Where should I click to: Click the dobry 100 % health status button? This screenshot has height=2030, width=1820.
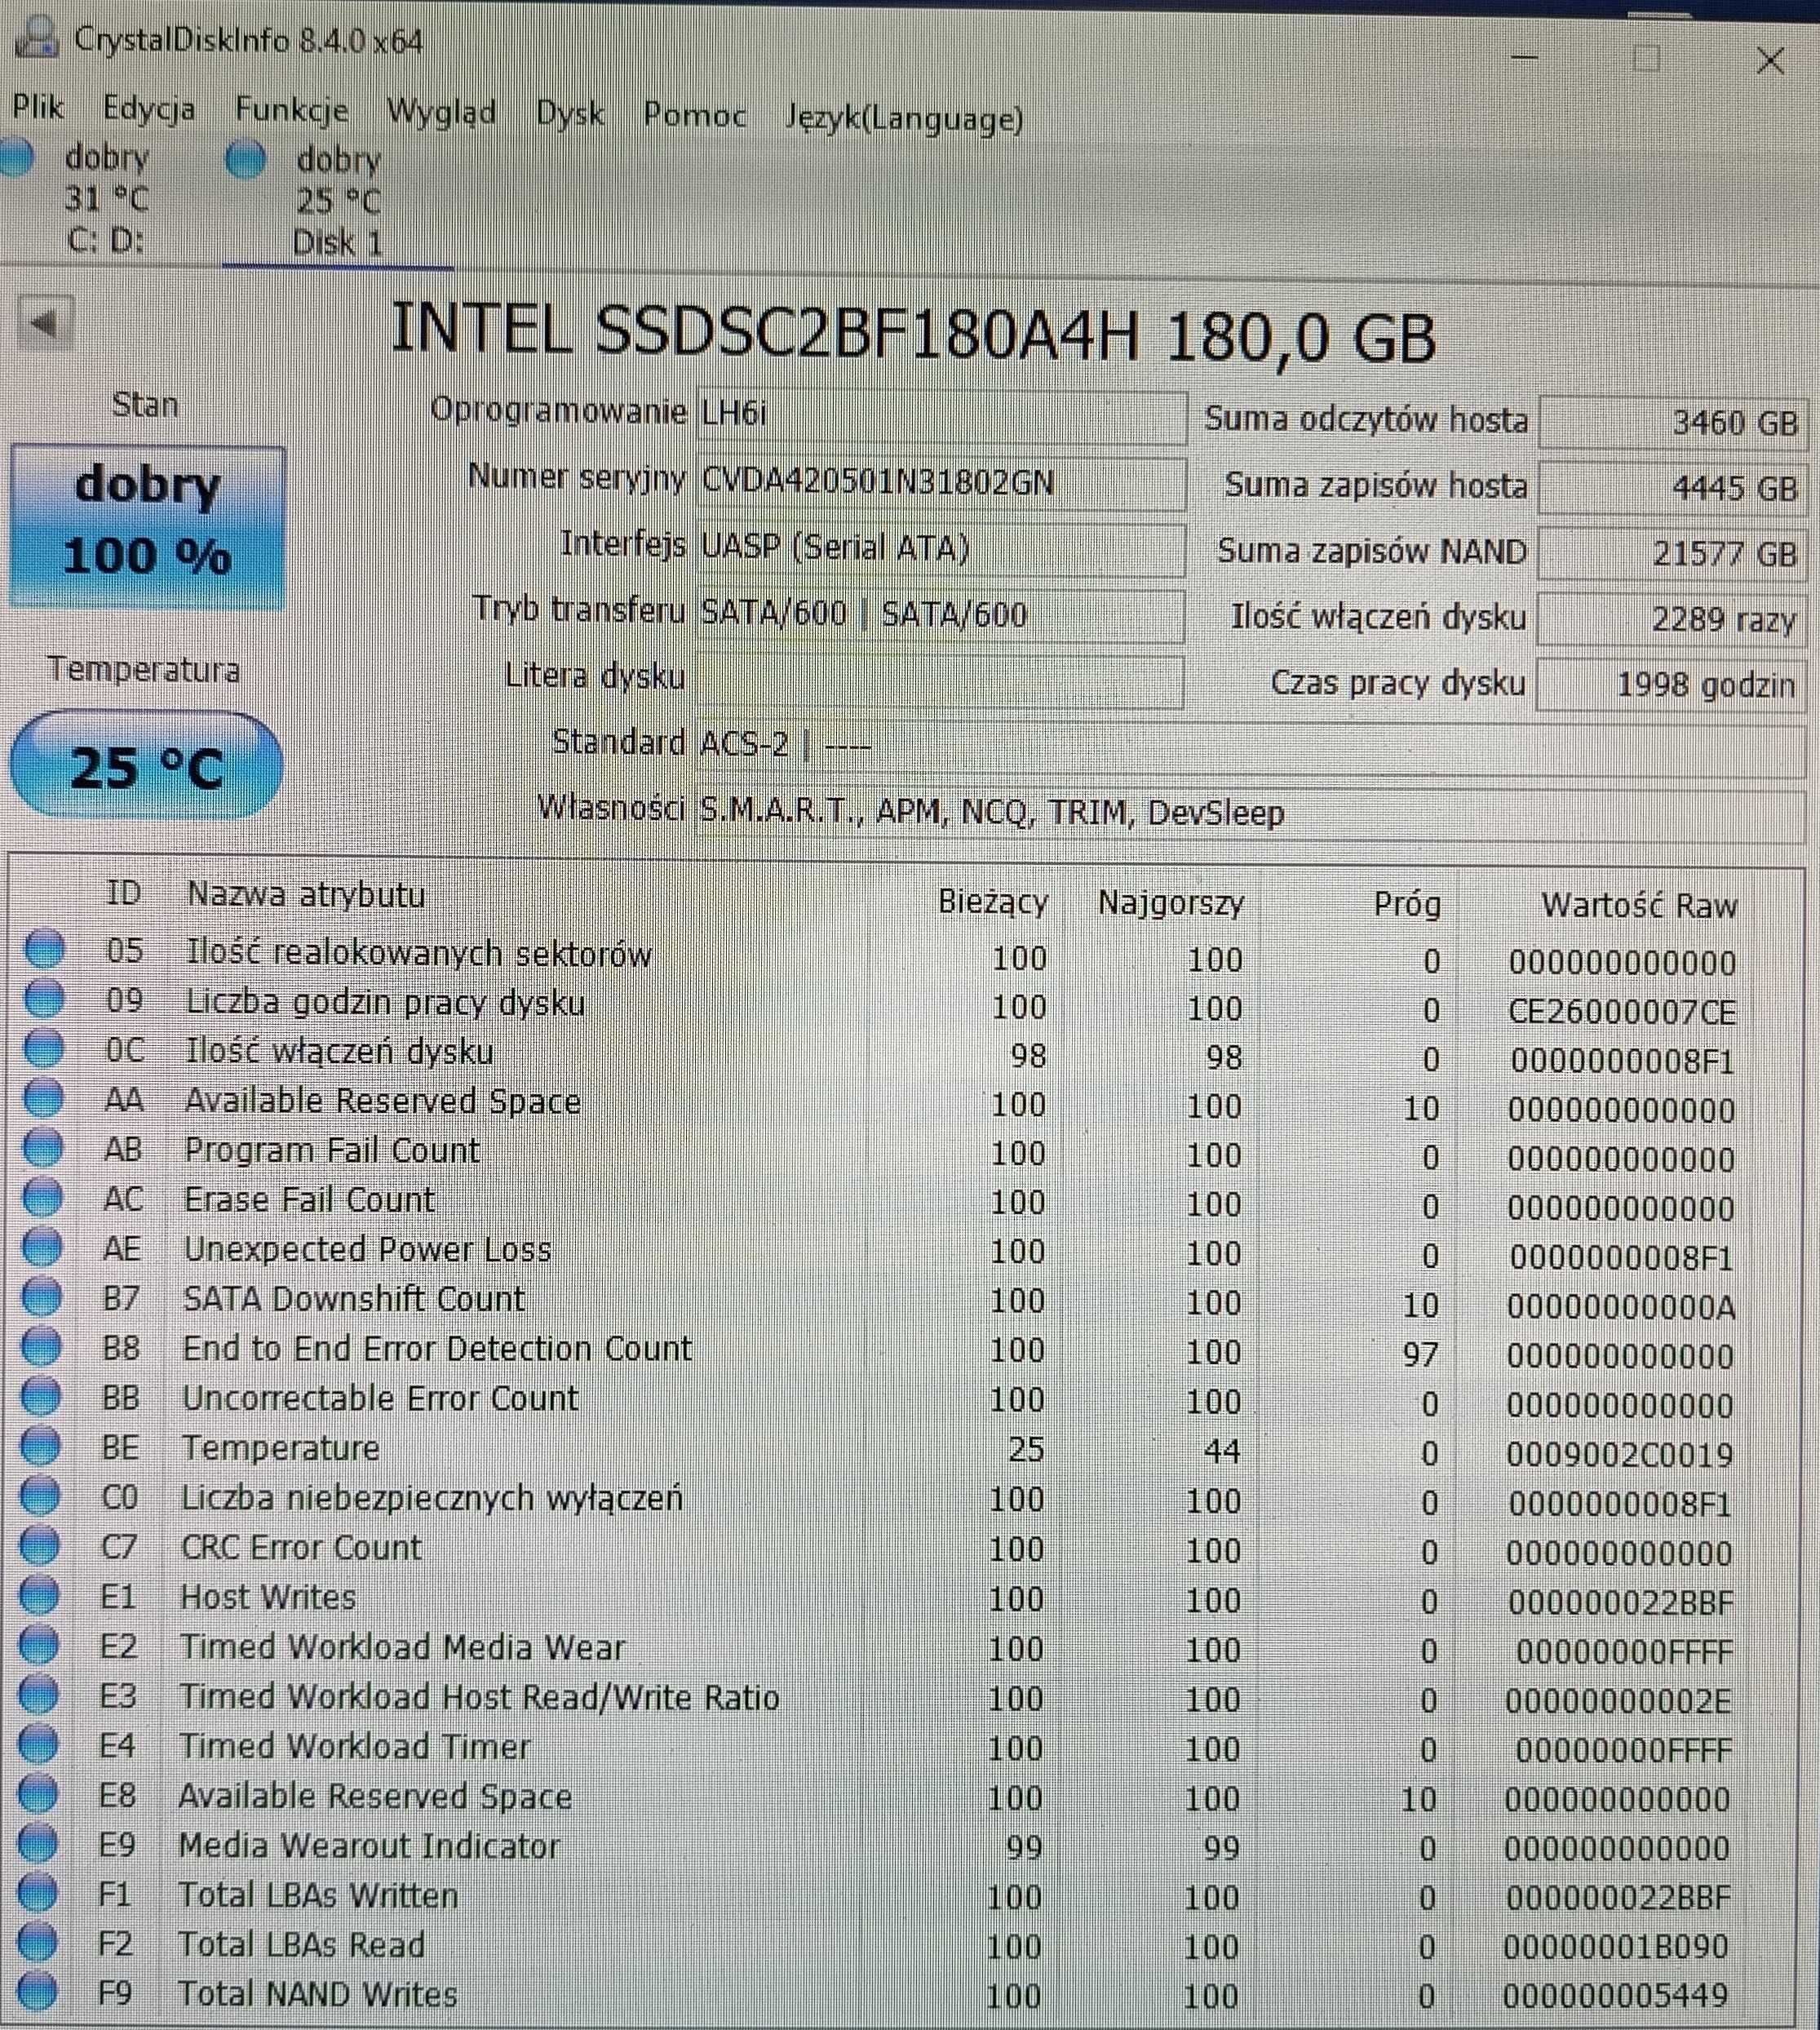tap(147, 526)
